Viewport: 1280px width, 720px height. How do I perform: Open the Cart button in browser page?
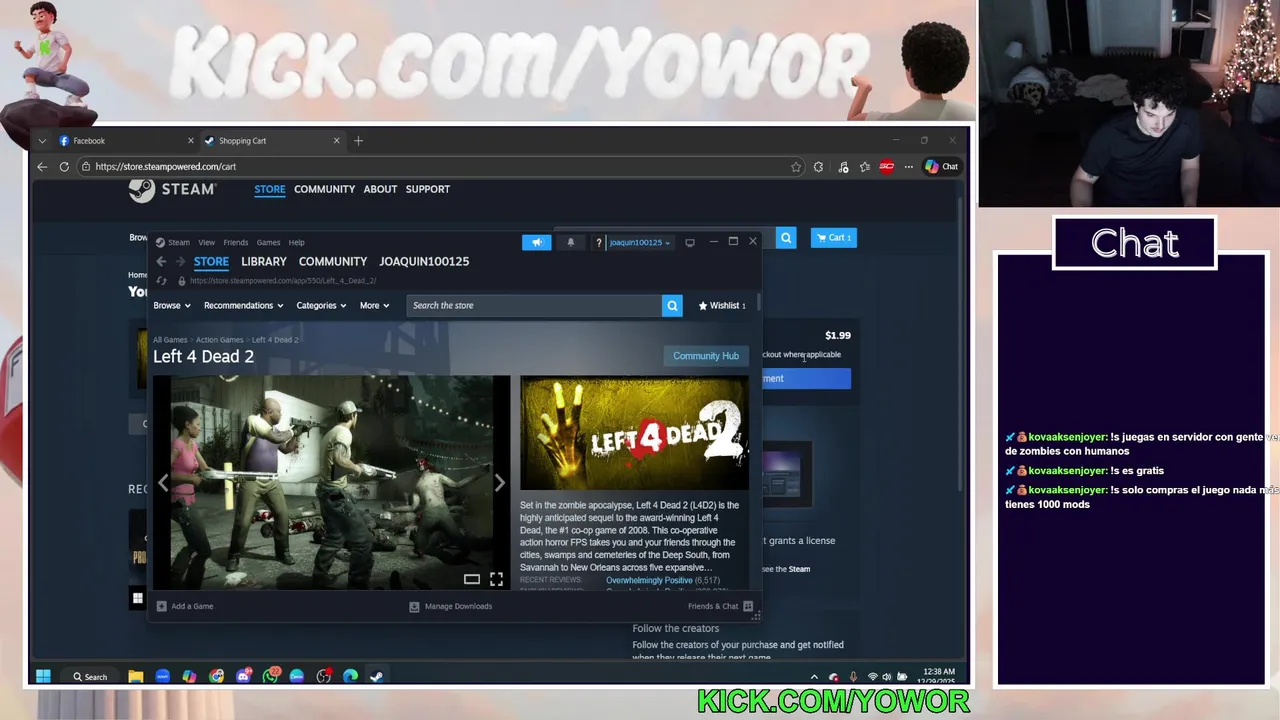[833, 237]
